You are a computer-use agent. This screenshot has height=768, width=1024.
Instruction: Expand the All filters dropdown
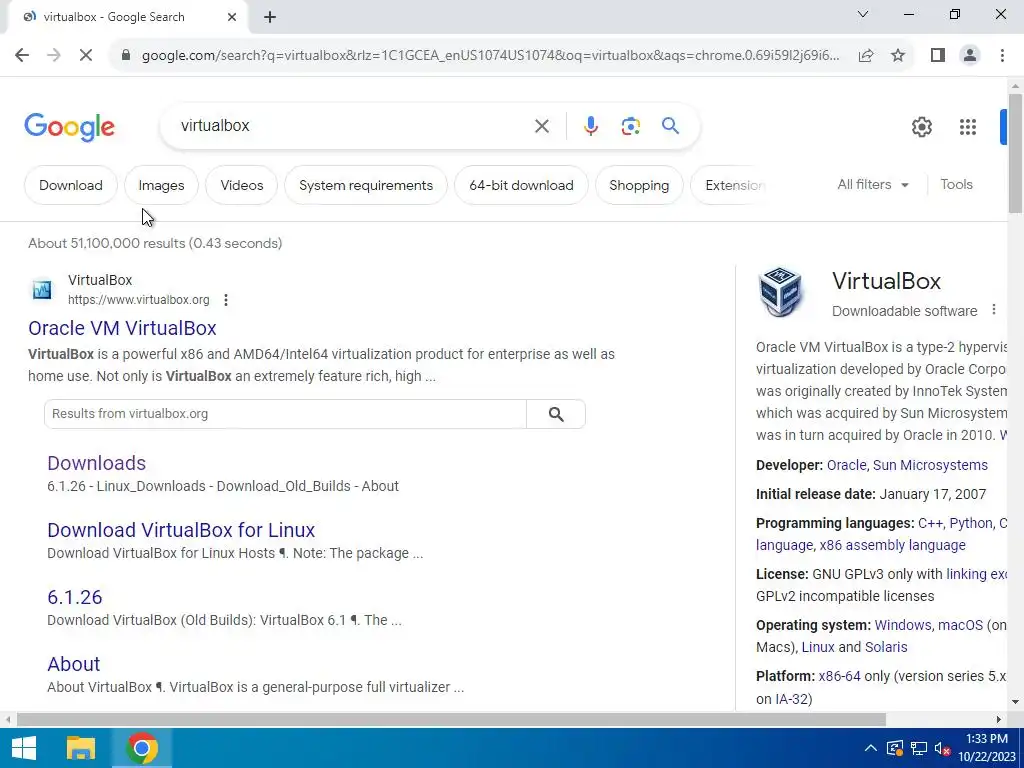[x=873, y=185]
